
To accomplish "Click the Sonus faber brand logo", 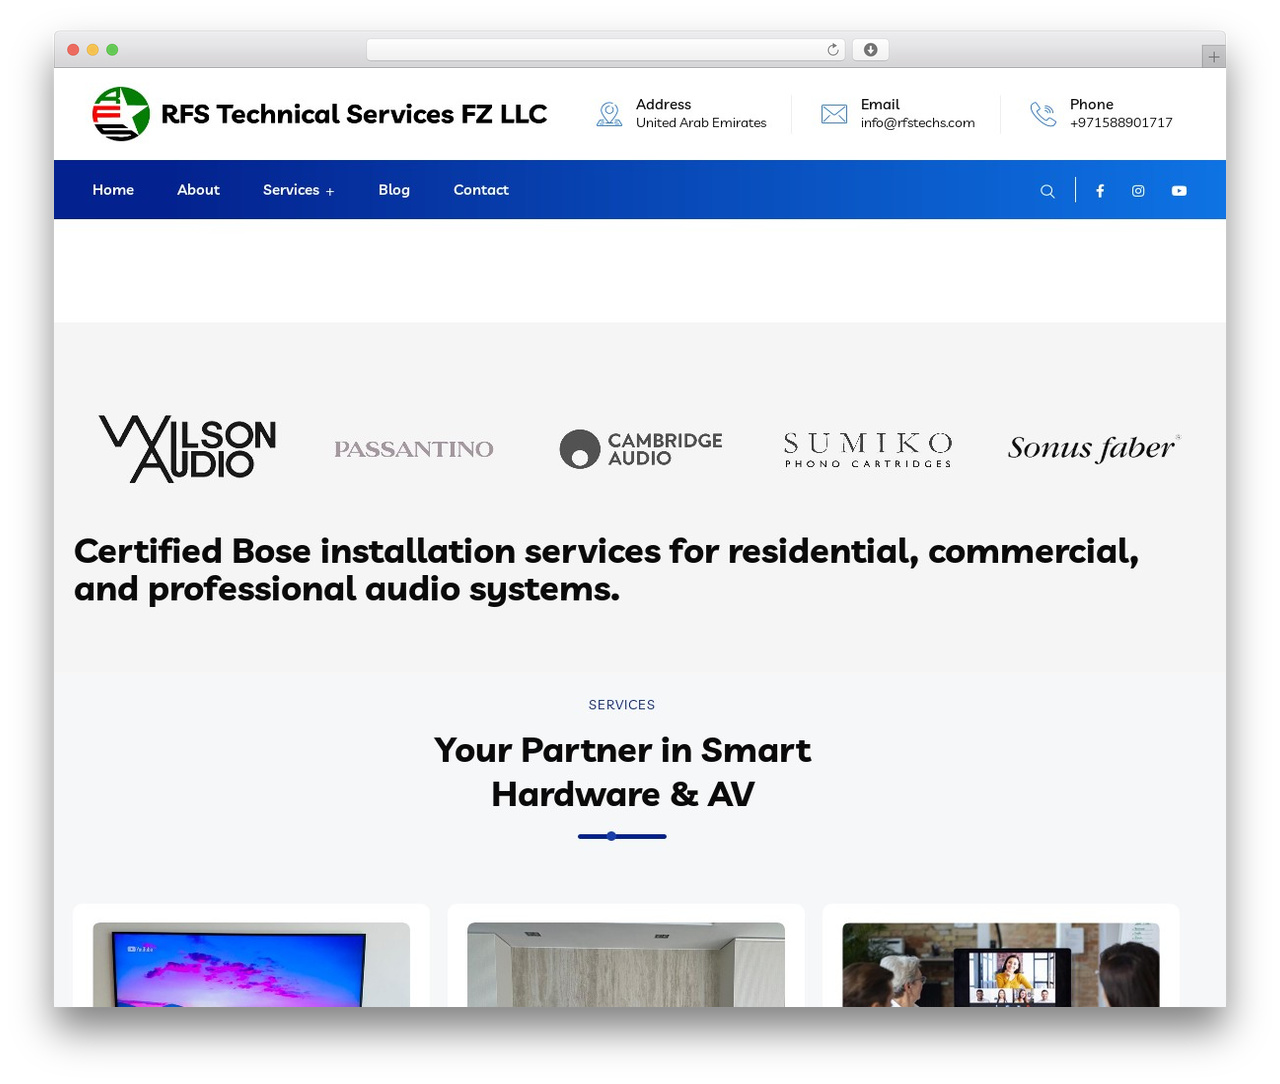I will (x=1094, y=447).
